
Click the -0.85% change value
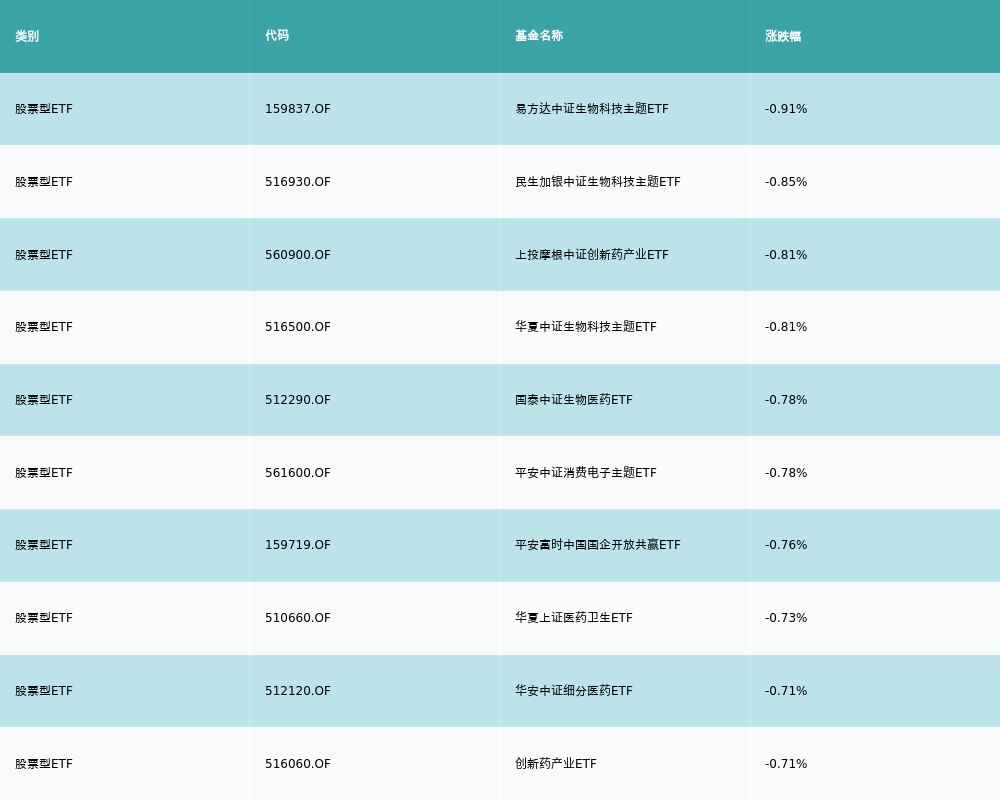786,182
